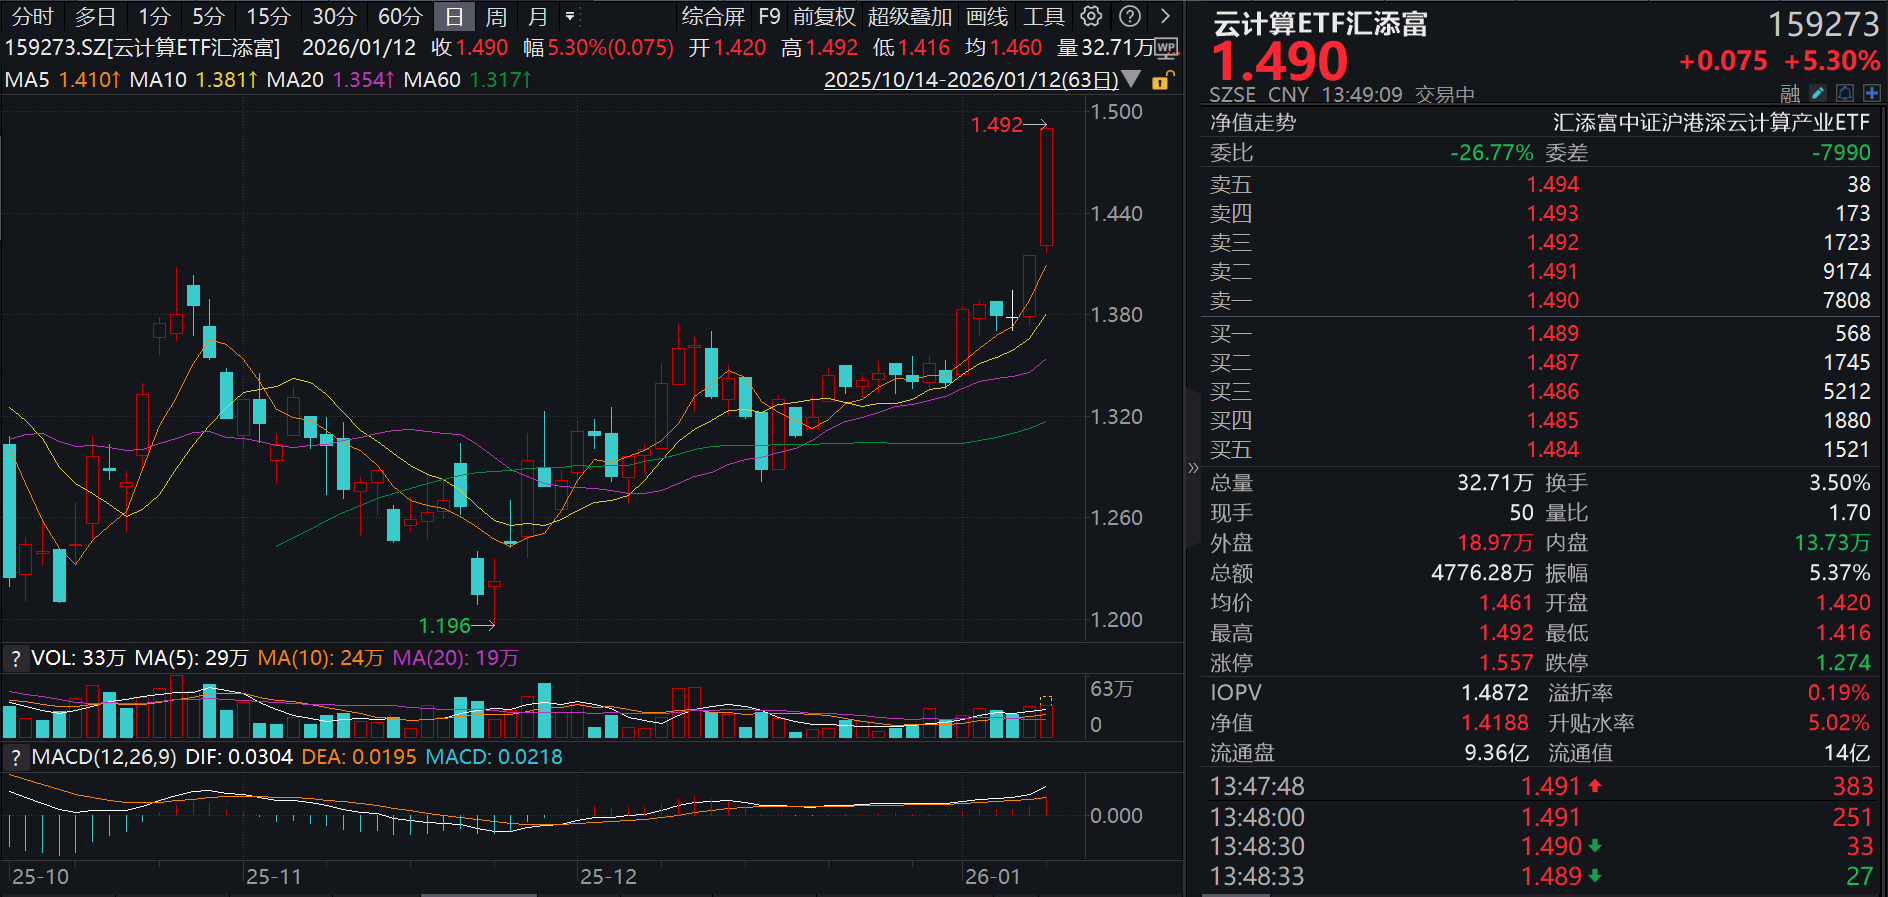Switch to 周 weekly chart tab
Viewport: 1888px width, 897px height.
point(496,16)
